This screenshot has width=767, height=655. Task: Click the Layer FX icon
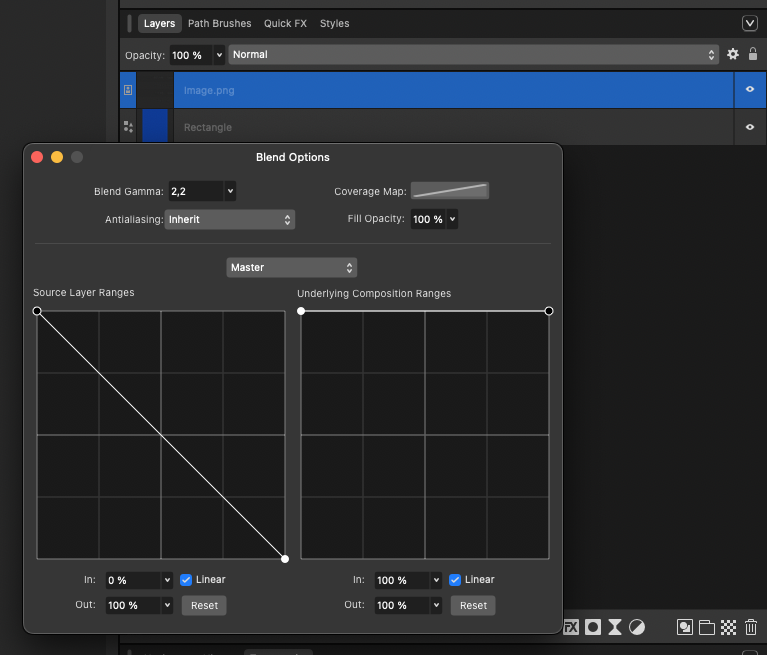pyautogui.click(x=572, y=627)
